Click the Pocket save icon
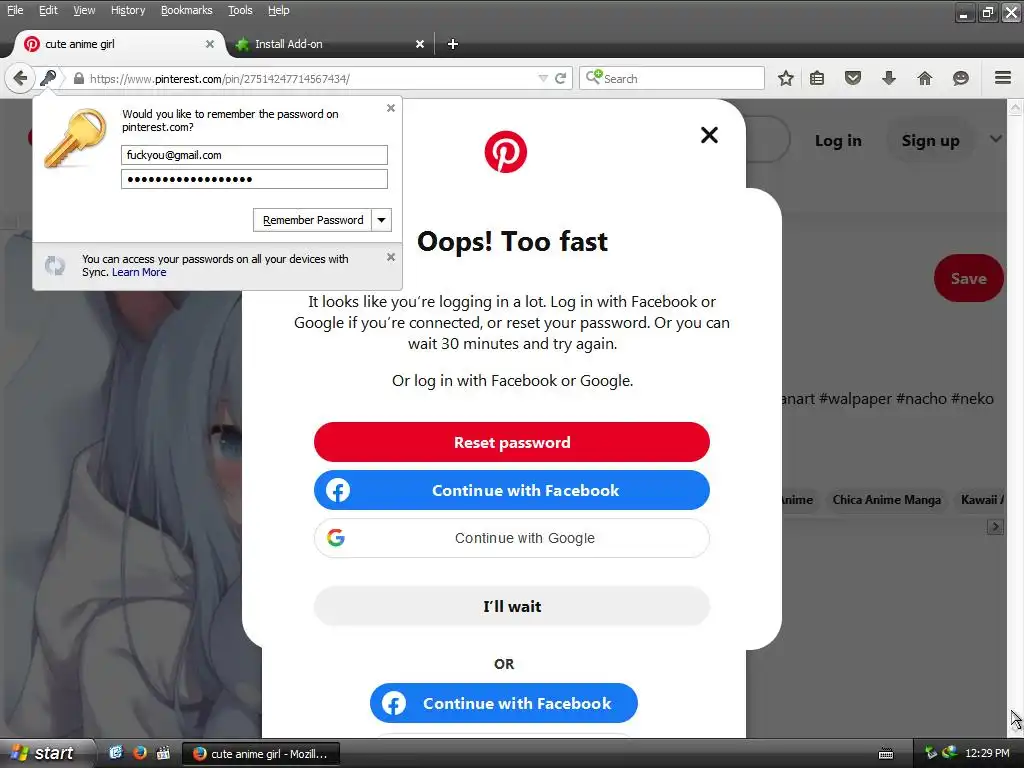Image resolution: width=1024 pixels, height=768 pixels. 853,78
